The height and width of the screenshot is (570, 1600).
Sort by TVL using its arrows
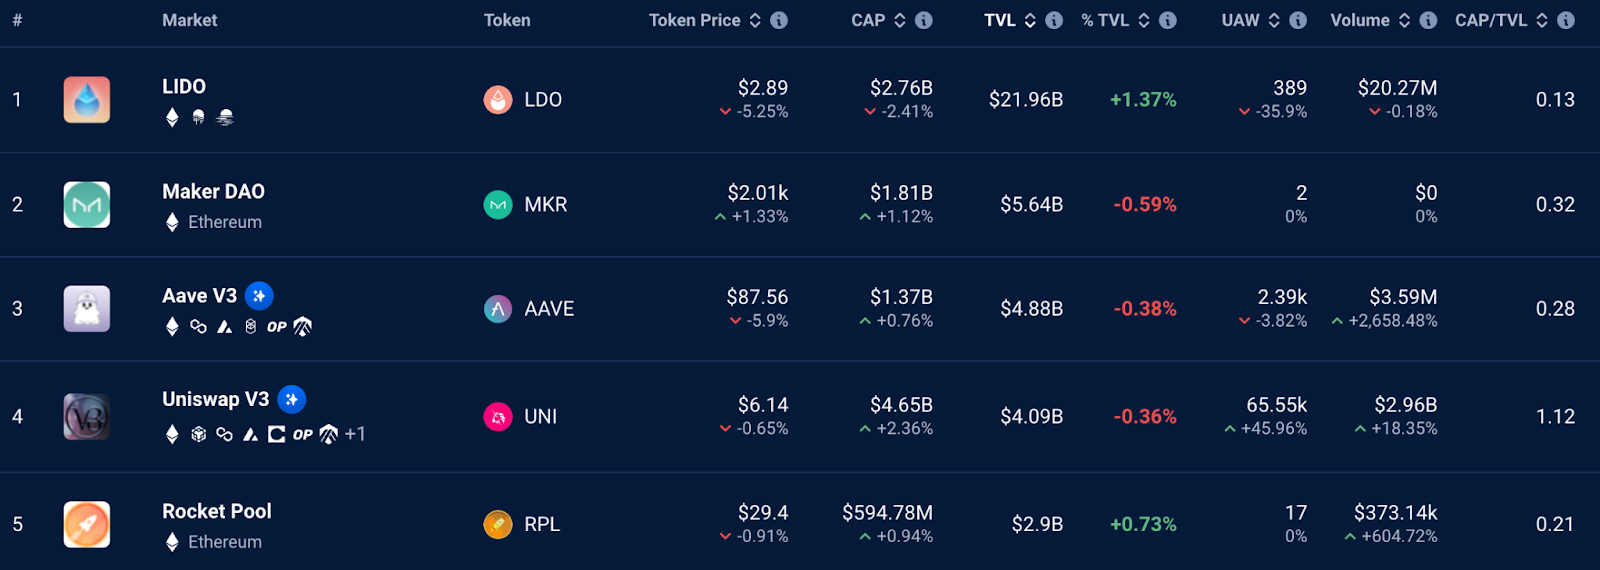tap(1030, 20)
